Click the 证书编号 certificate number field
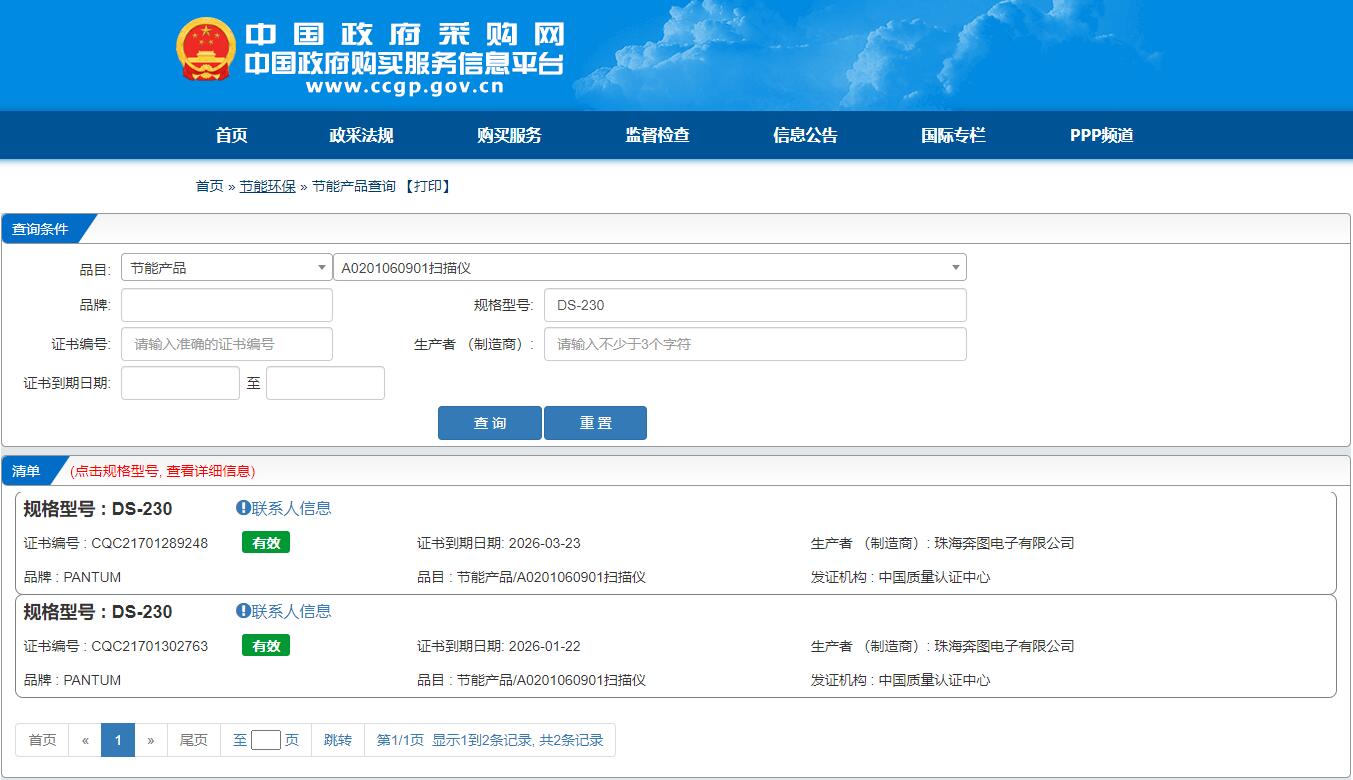The image size is (1353, 780). pyautogui.click(x=227, y=344)
